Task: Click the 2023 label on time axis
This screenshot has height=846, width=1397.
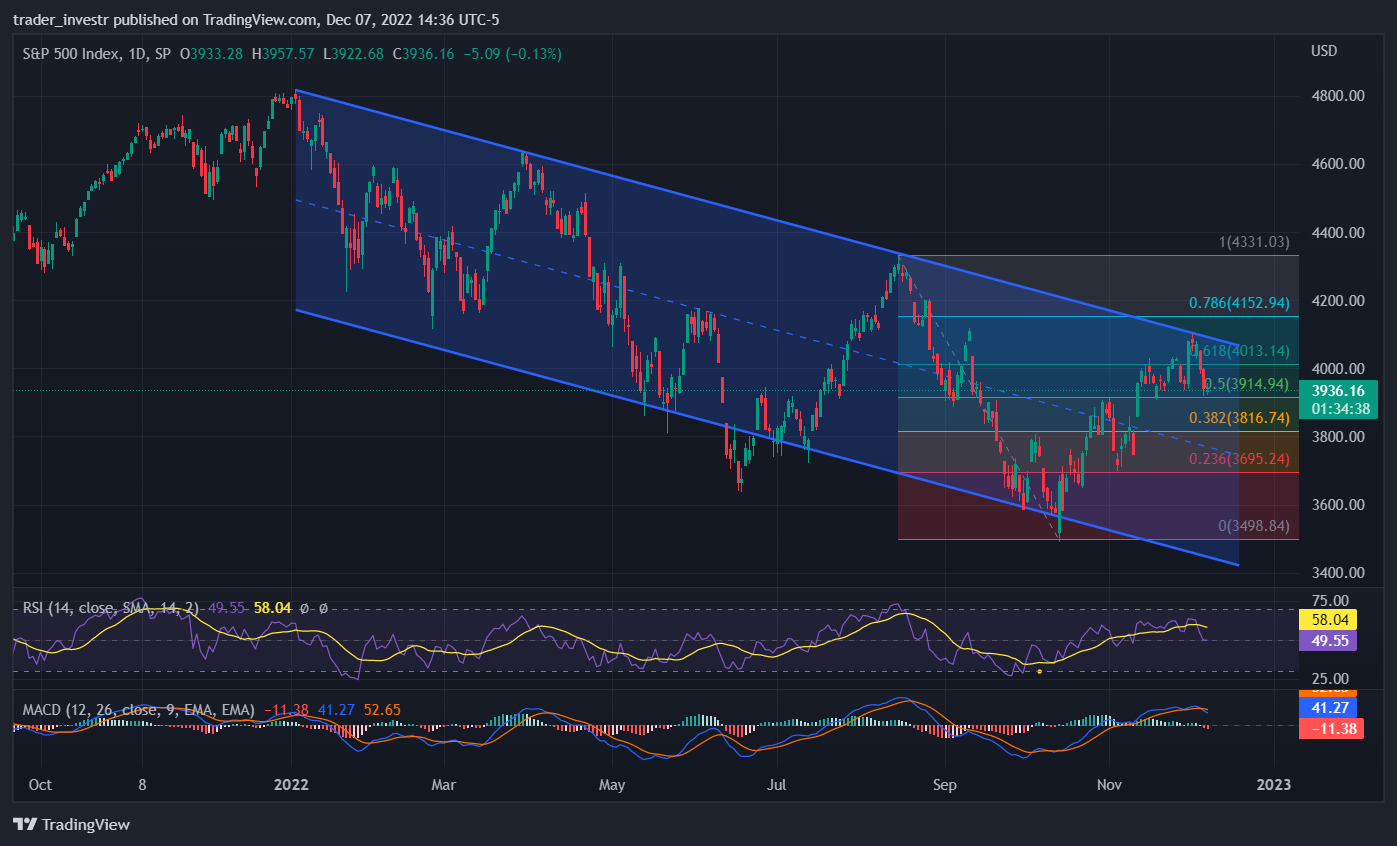Action: 1273,785
